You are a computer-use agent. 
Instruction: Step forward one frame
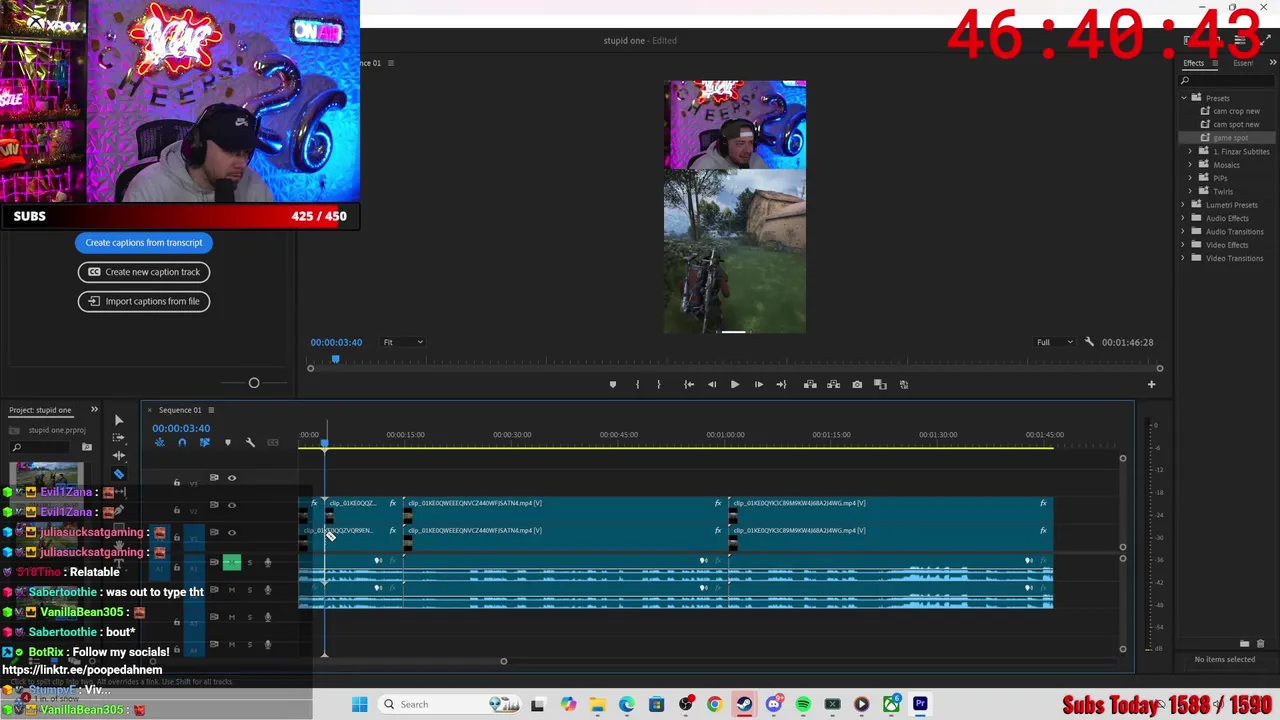coord(758,384)
